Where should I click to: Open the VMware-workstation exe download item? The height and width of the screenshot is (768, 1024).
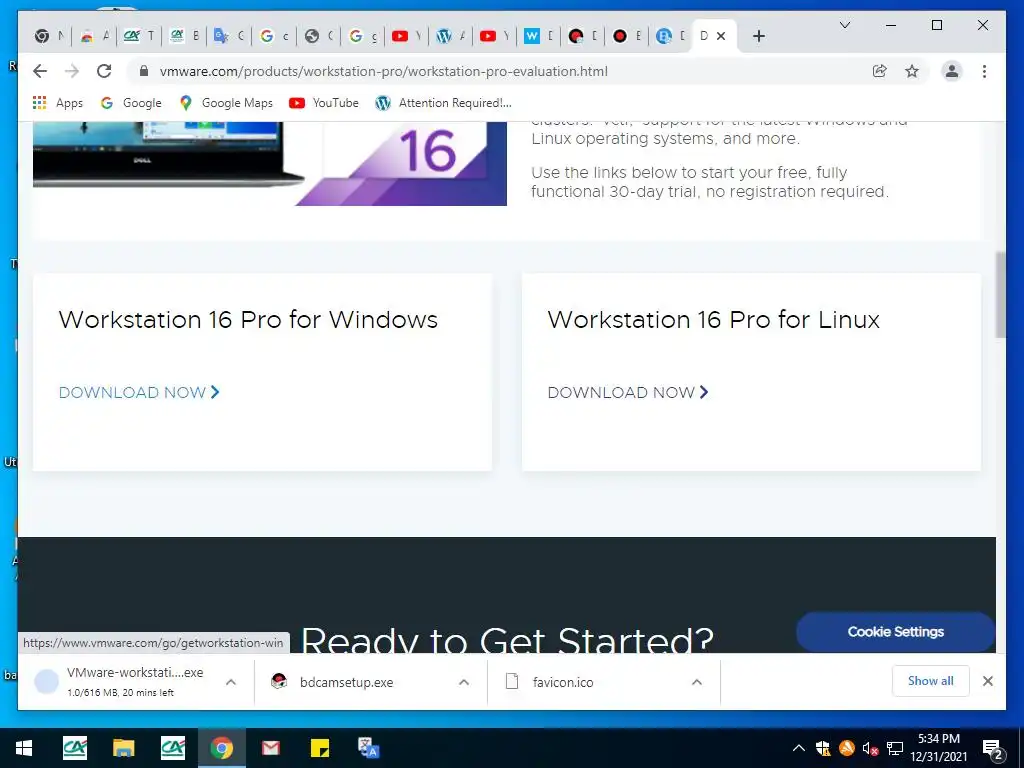[x=135, y=681]
